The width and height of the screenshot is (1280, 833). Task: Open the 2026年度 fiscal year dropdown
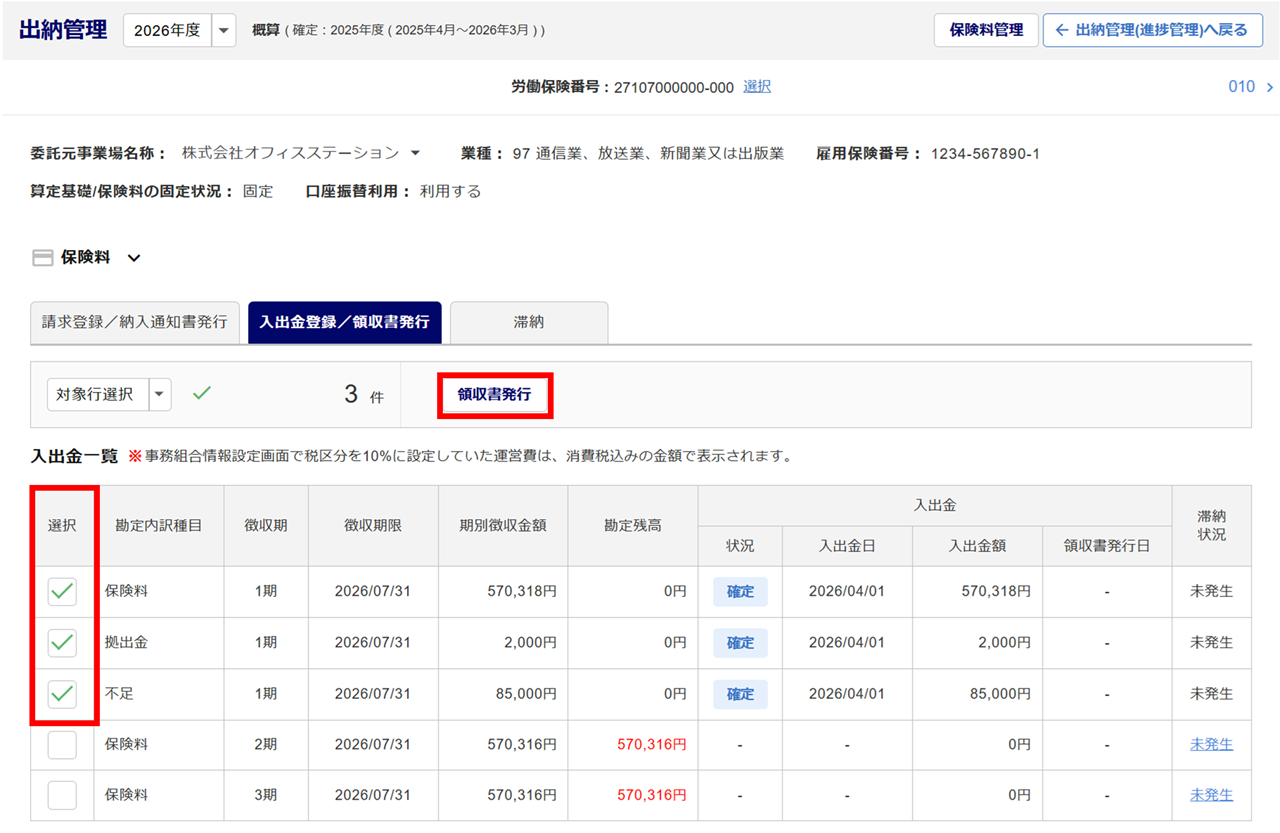click(225, 30)
